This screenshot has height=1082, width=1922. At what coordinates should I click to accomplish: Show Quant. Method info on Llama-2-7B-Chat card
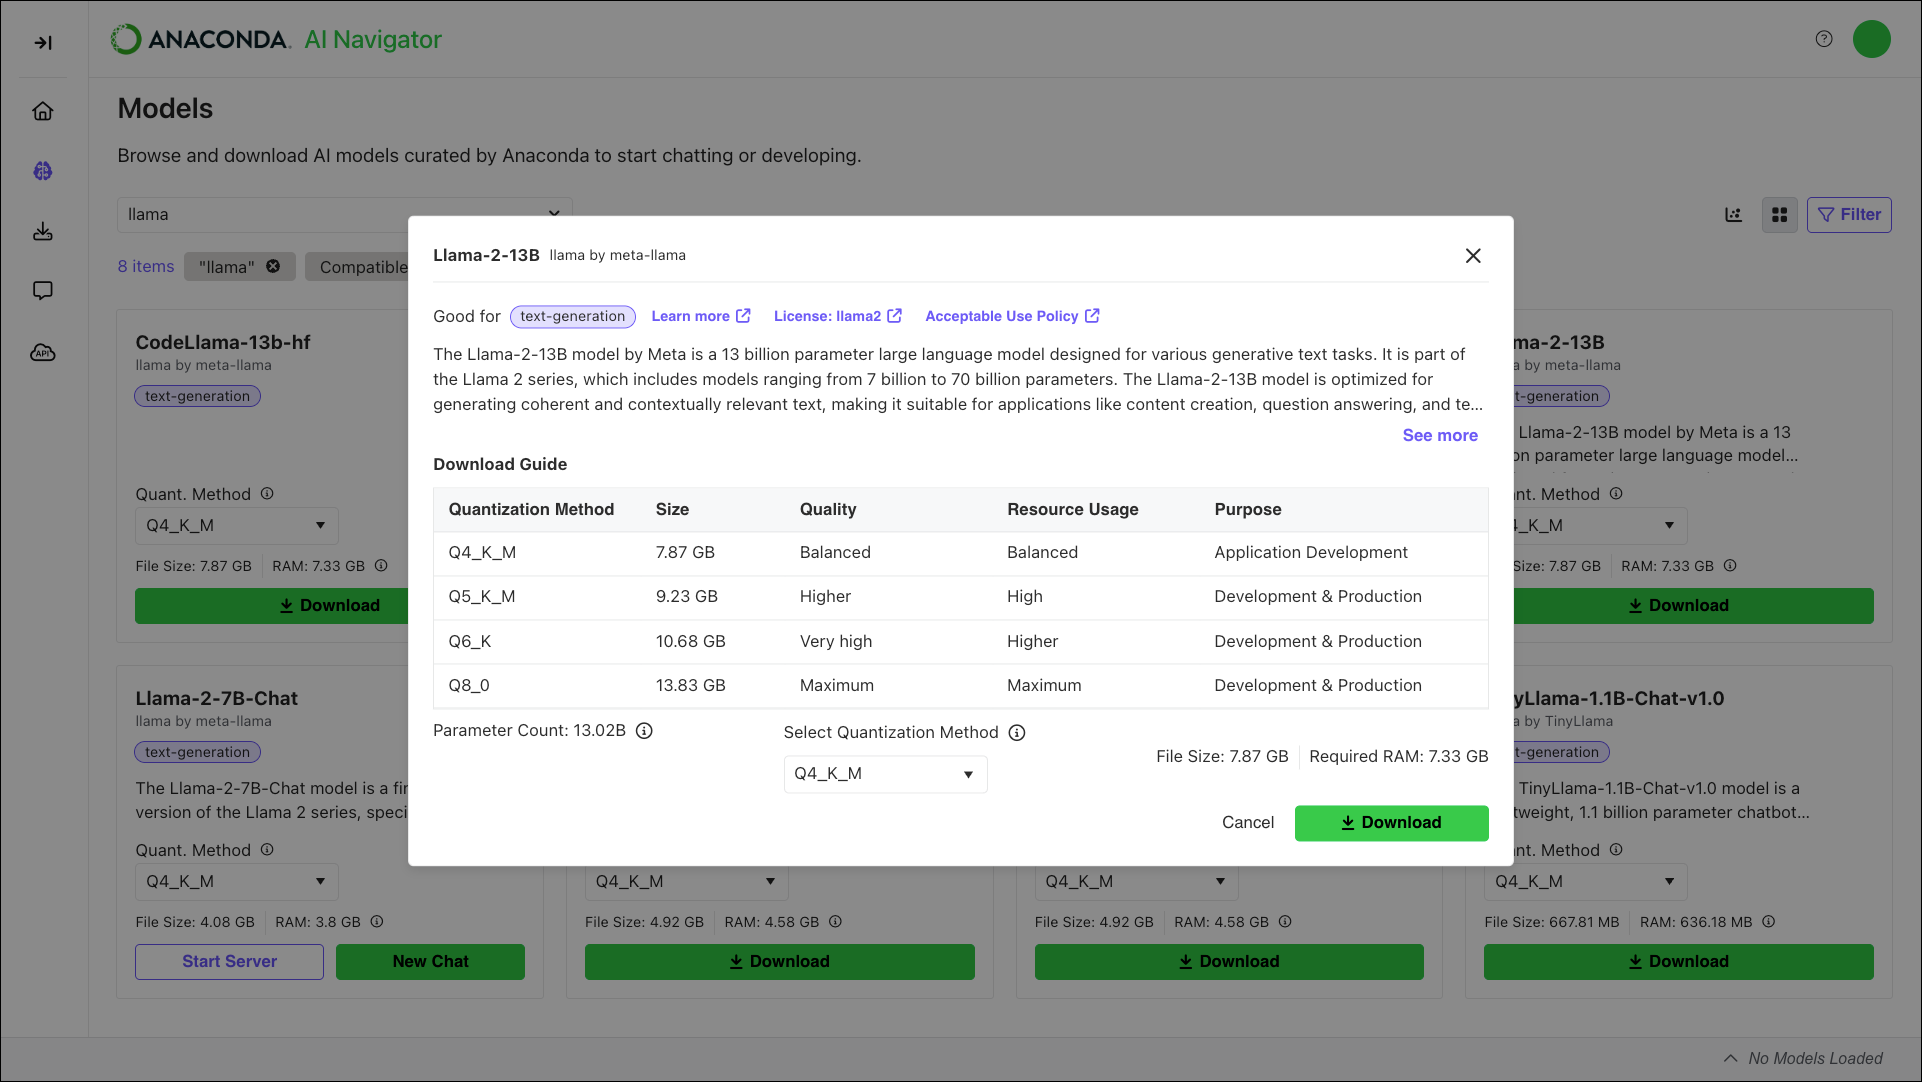[267, 850]
